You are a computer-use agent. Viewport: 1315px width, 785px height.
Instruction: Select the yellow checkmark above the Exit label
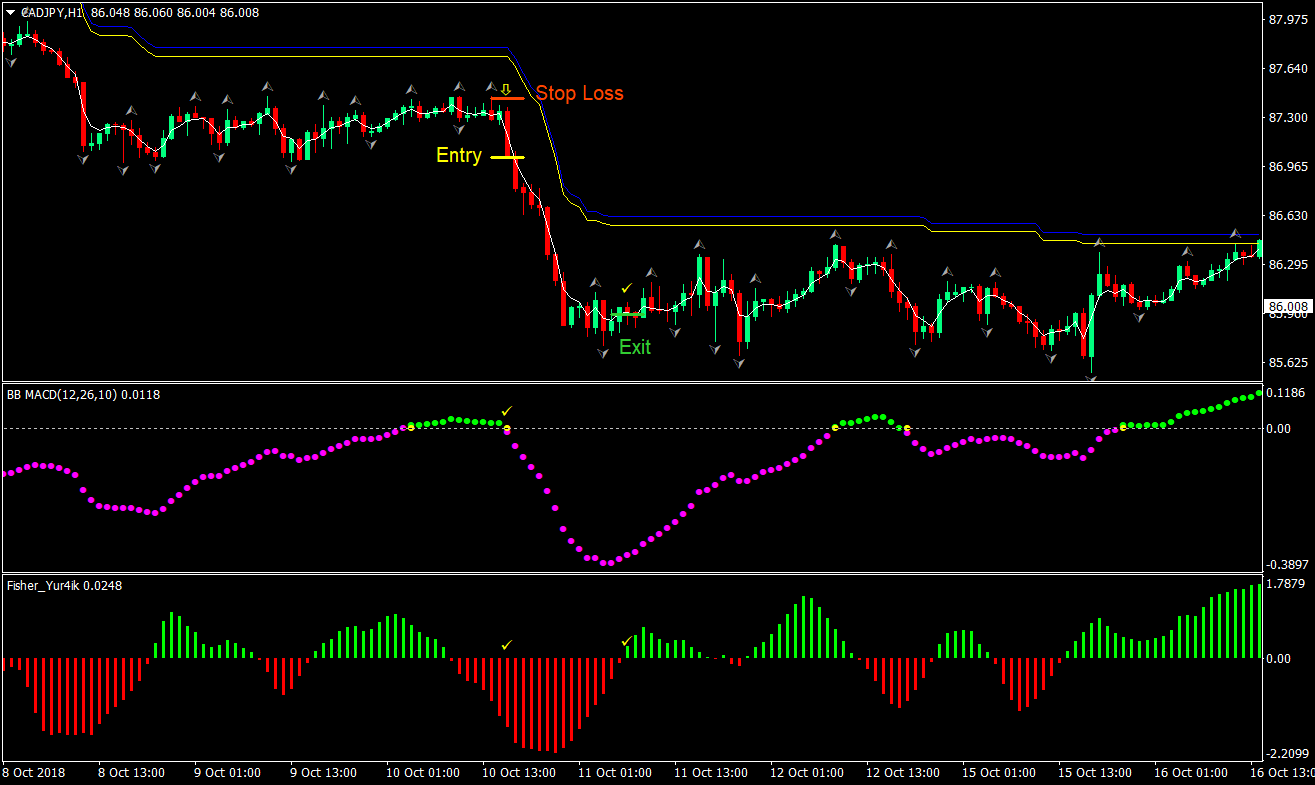coord(628,288)
